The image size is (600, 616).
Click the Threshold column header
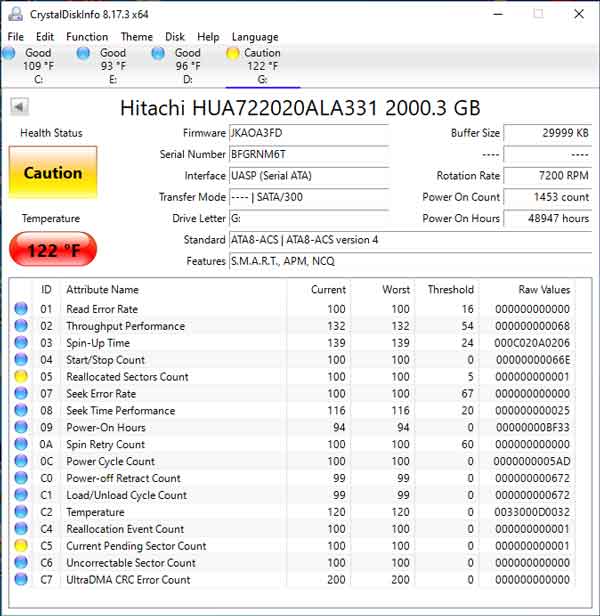451,290
